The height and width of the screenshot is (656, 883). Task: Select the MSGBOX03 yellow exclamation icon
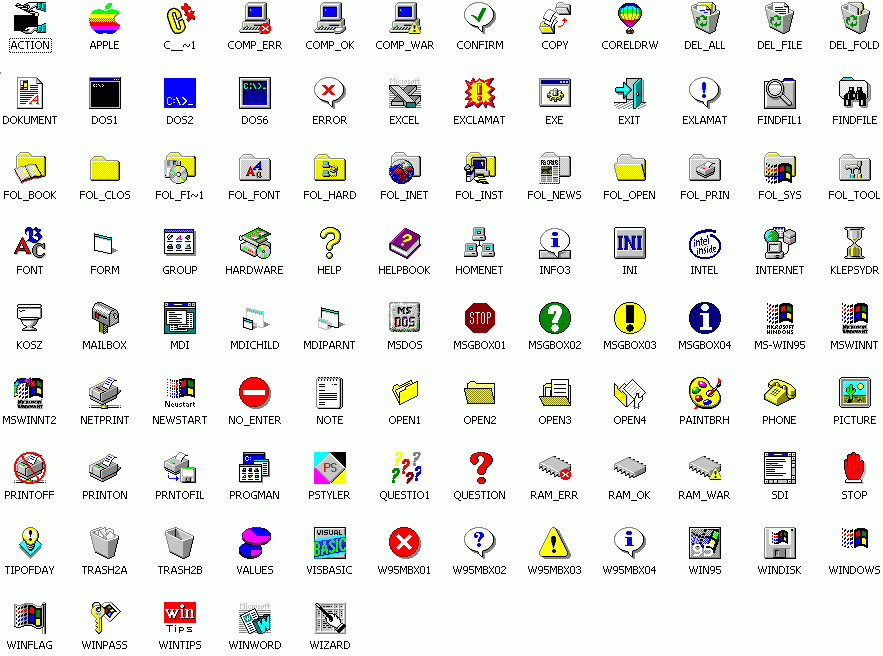[x=630, y=318]
